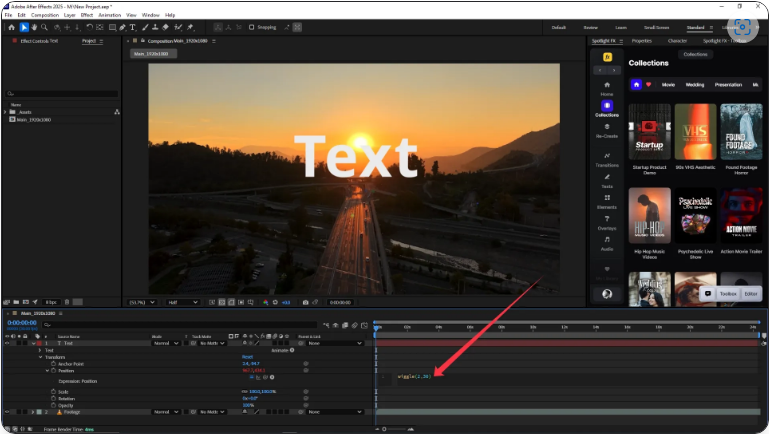Open the Effect menu

tap(87, 15)
